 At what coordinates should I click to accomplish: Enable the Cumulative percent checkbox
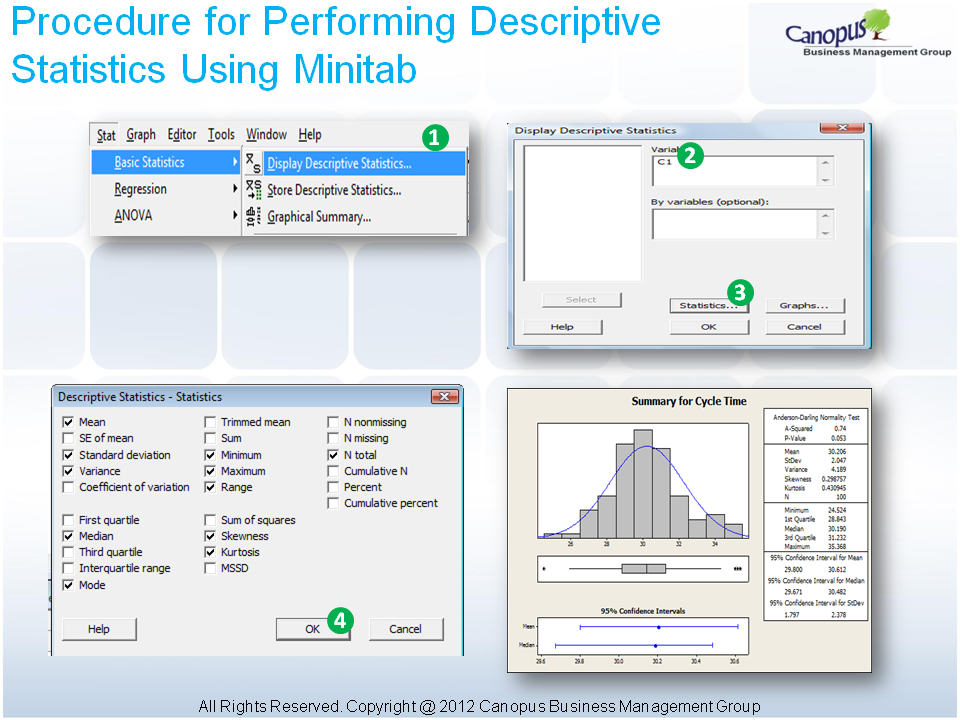tap(333, 503)
